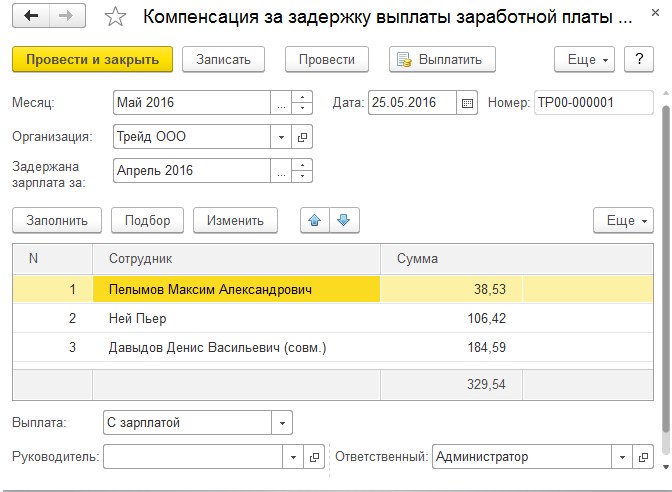This screenshot has width=672, height=492.
Task: Open the table Еще menu
Action: (622, 220)
